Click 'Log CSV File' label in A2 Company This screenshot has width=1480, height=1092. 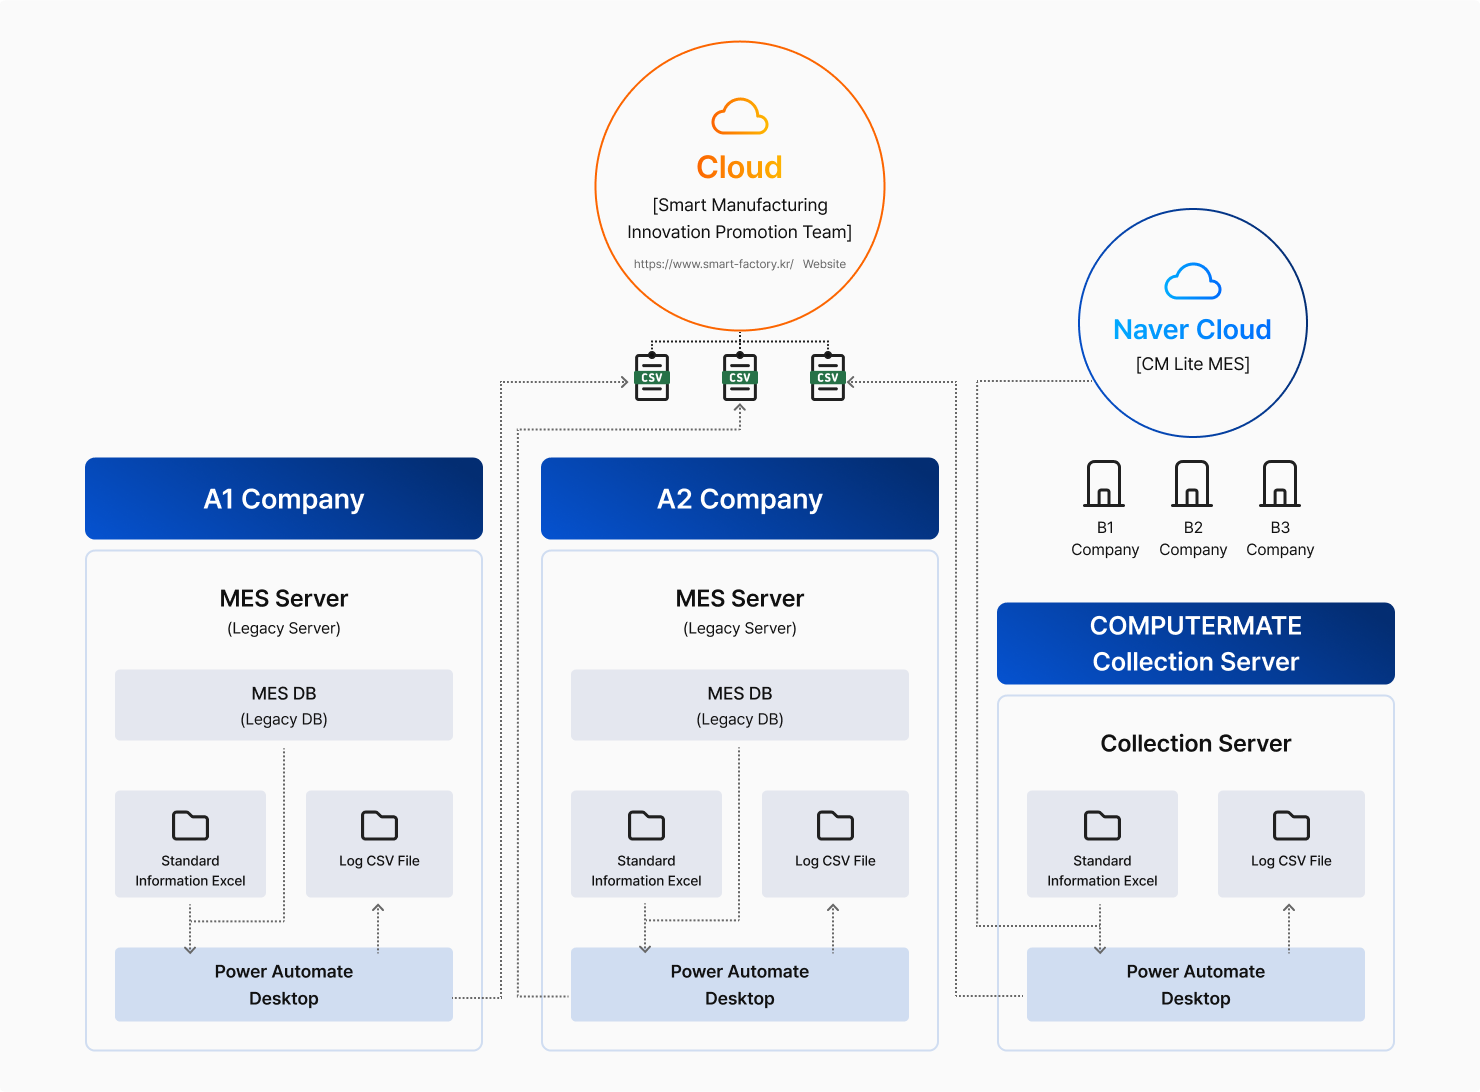pyautogui.click(x=835, y=861)
